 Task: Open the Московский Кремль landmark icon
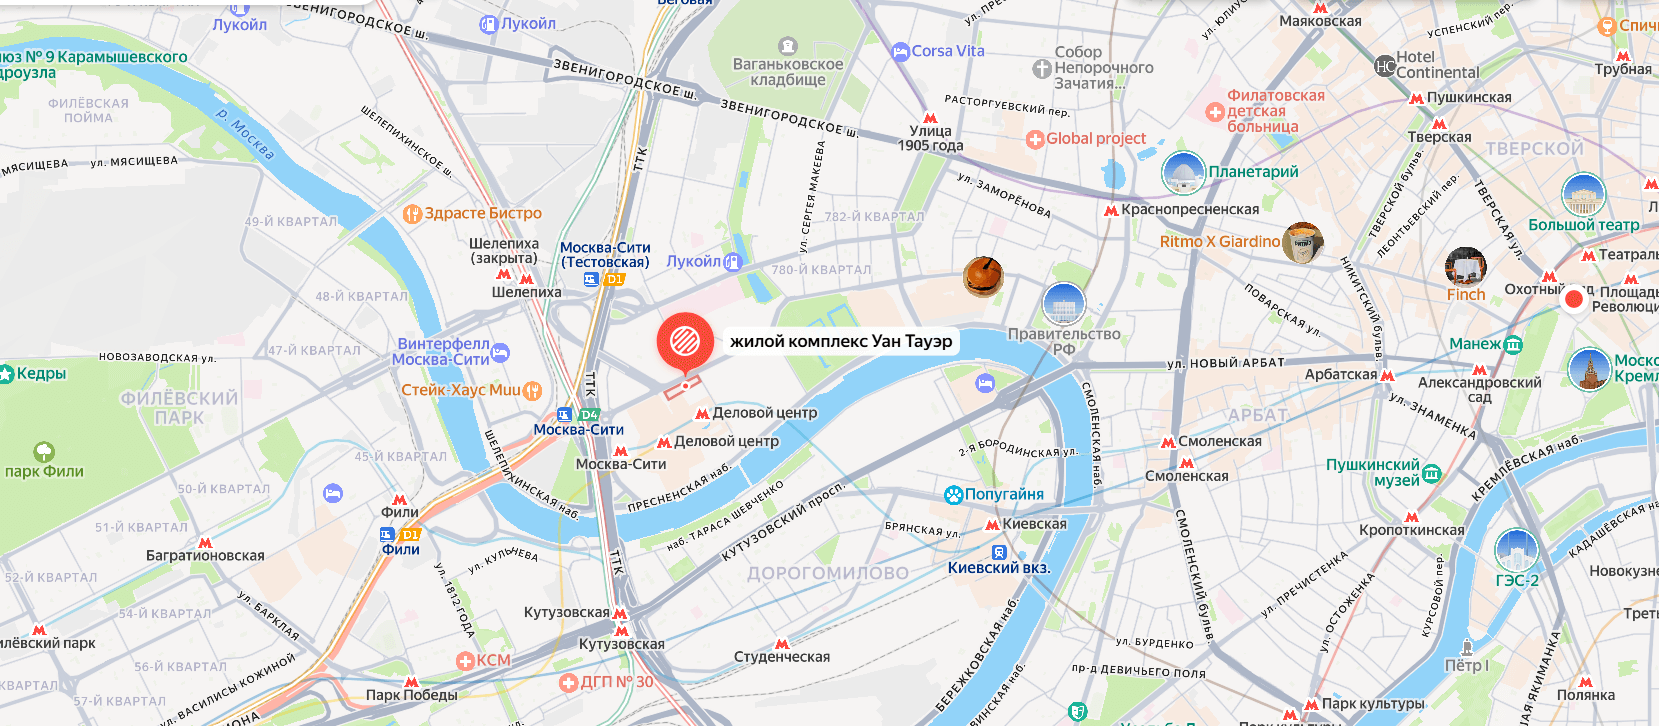(x=1589, y=369)
